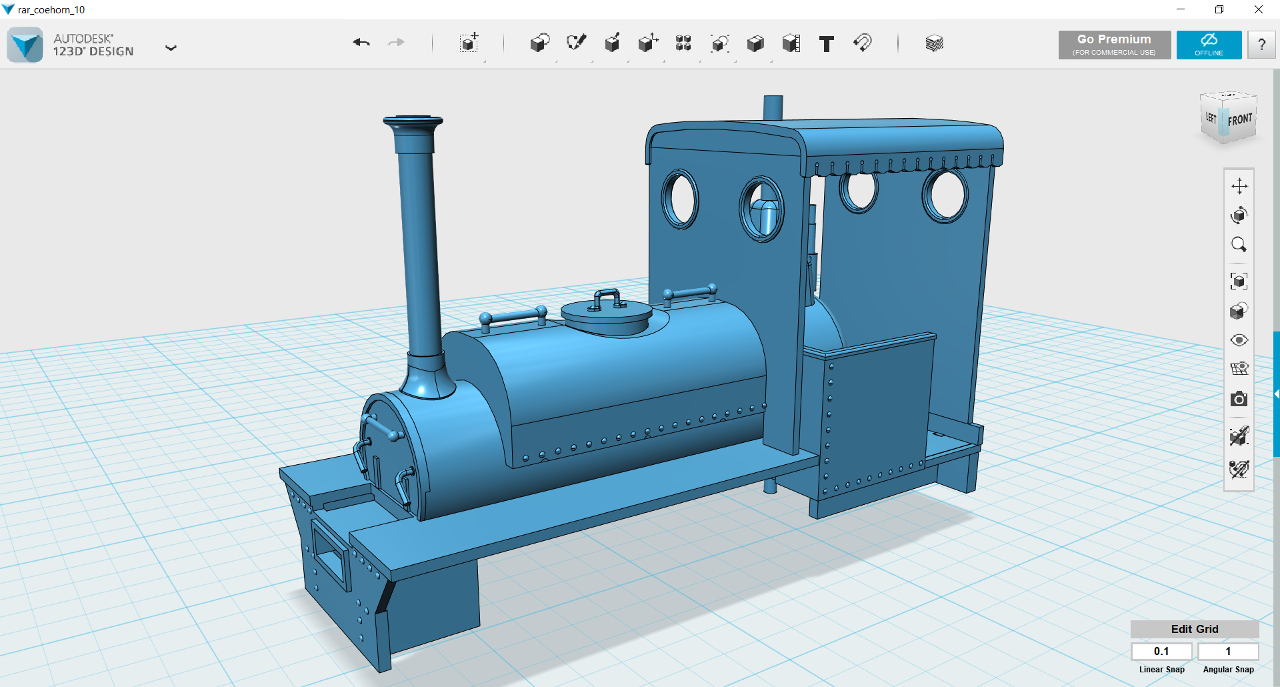Viewport: 1280px width, 687px height.
Task: Click the Edit Grid button
Action: click(x=1194, y=629)
